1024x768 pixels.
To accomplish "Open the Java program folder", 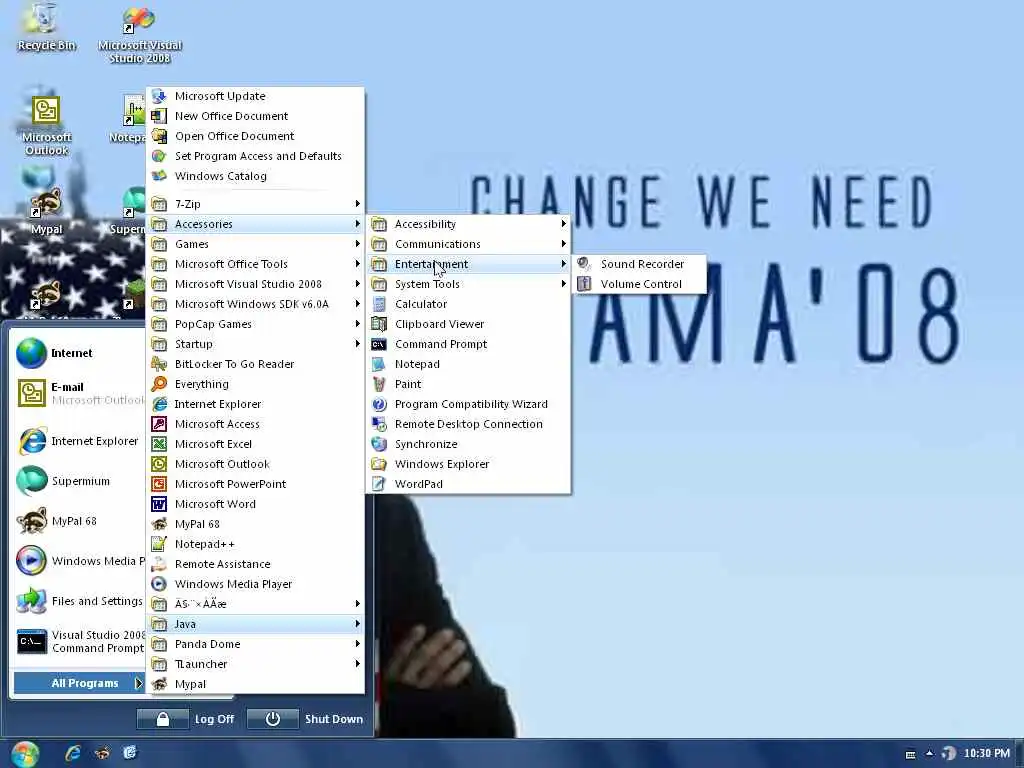I will point(255,624).
